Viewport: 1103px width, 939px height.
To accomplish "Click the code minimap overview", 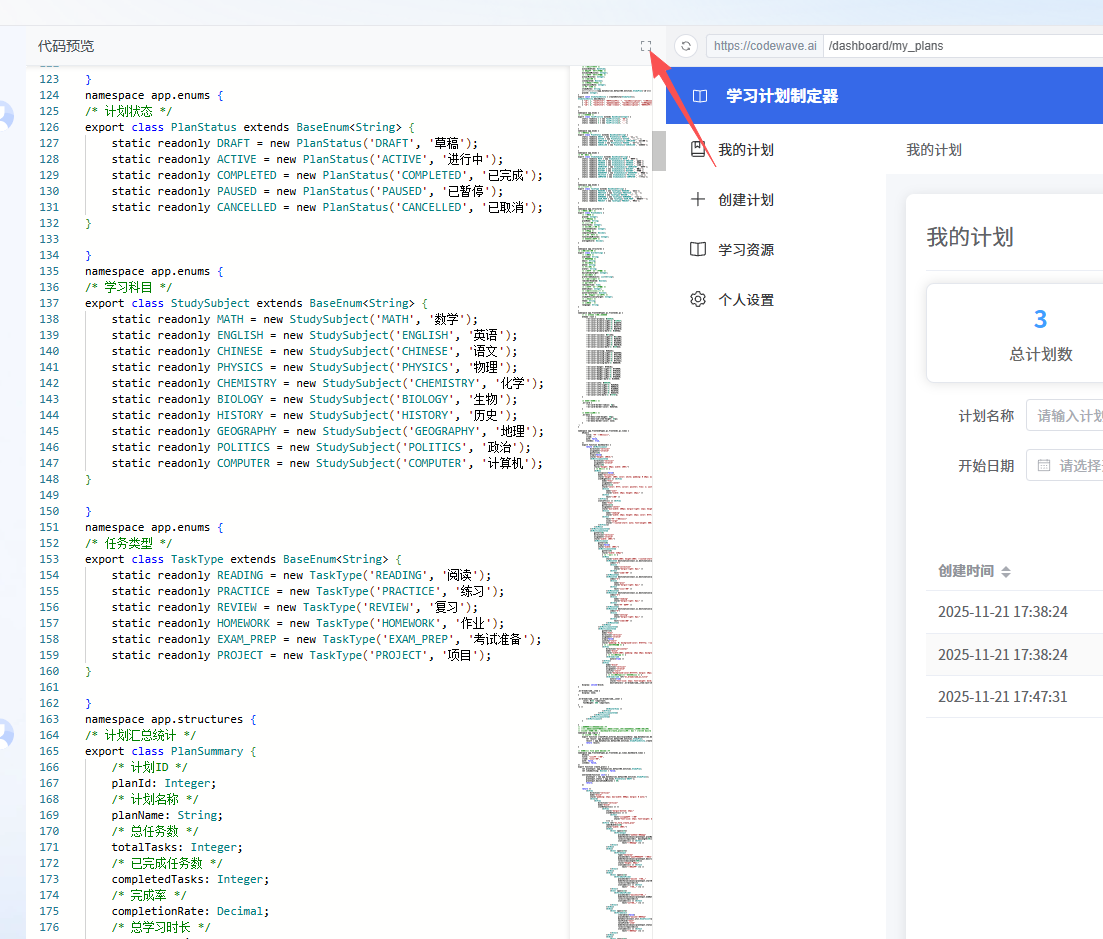I will [x=615, y=502].
